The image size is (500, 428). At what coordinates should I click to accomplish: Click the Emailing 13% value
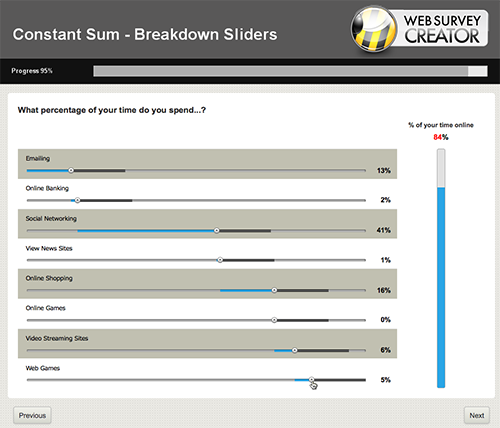click(384, 171)
